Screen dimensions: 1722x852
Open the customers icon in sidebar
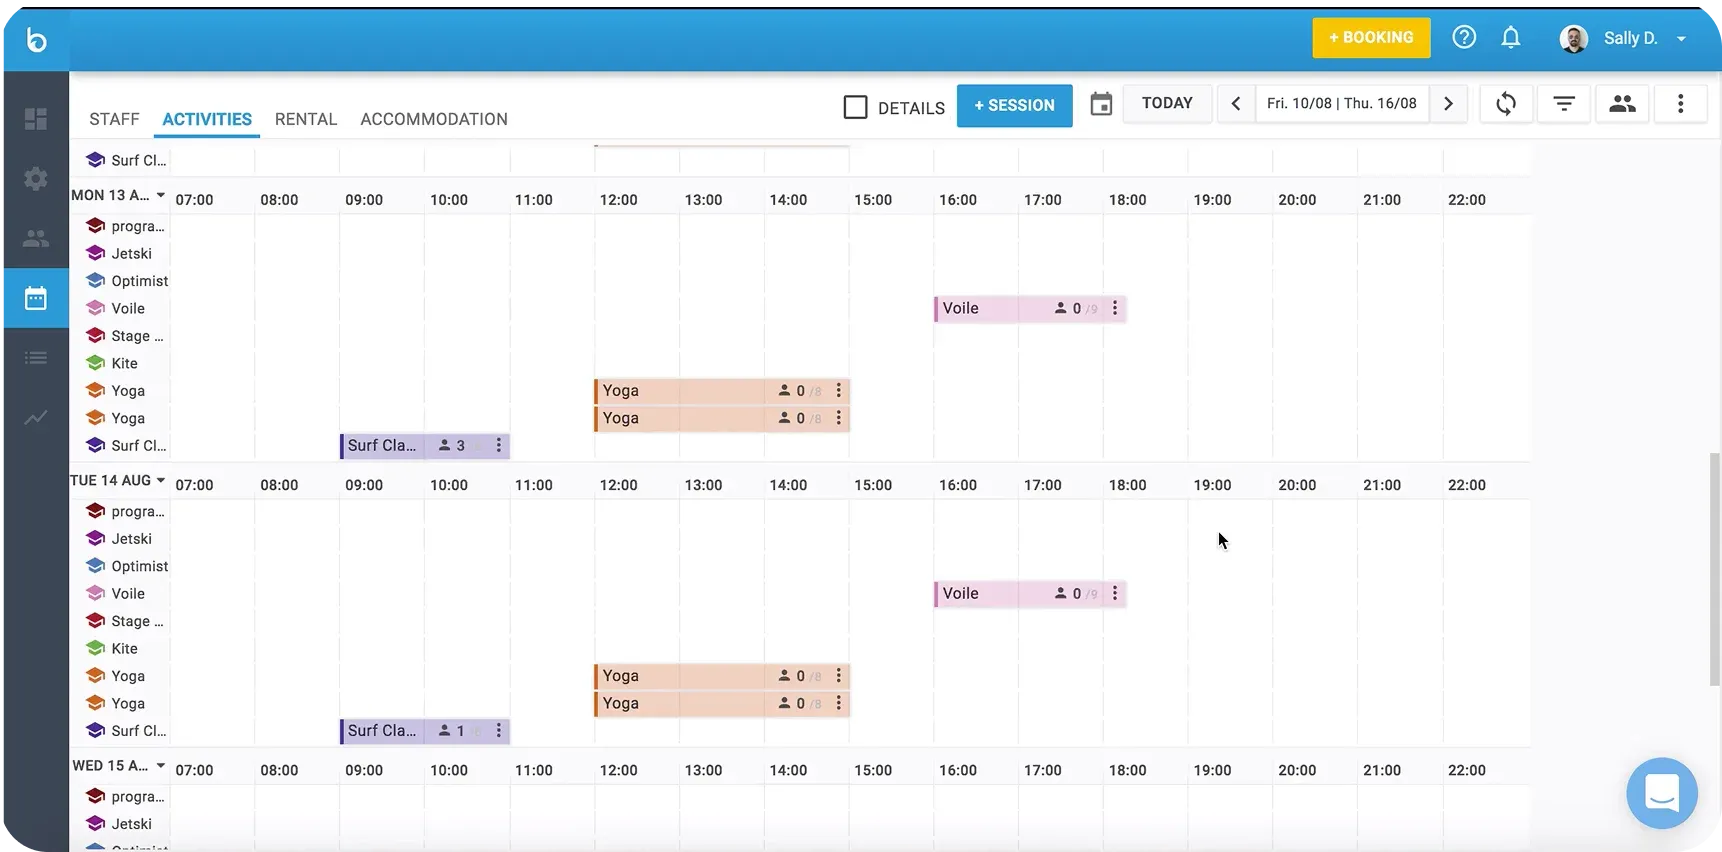35,239
